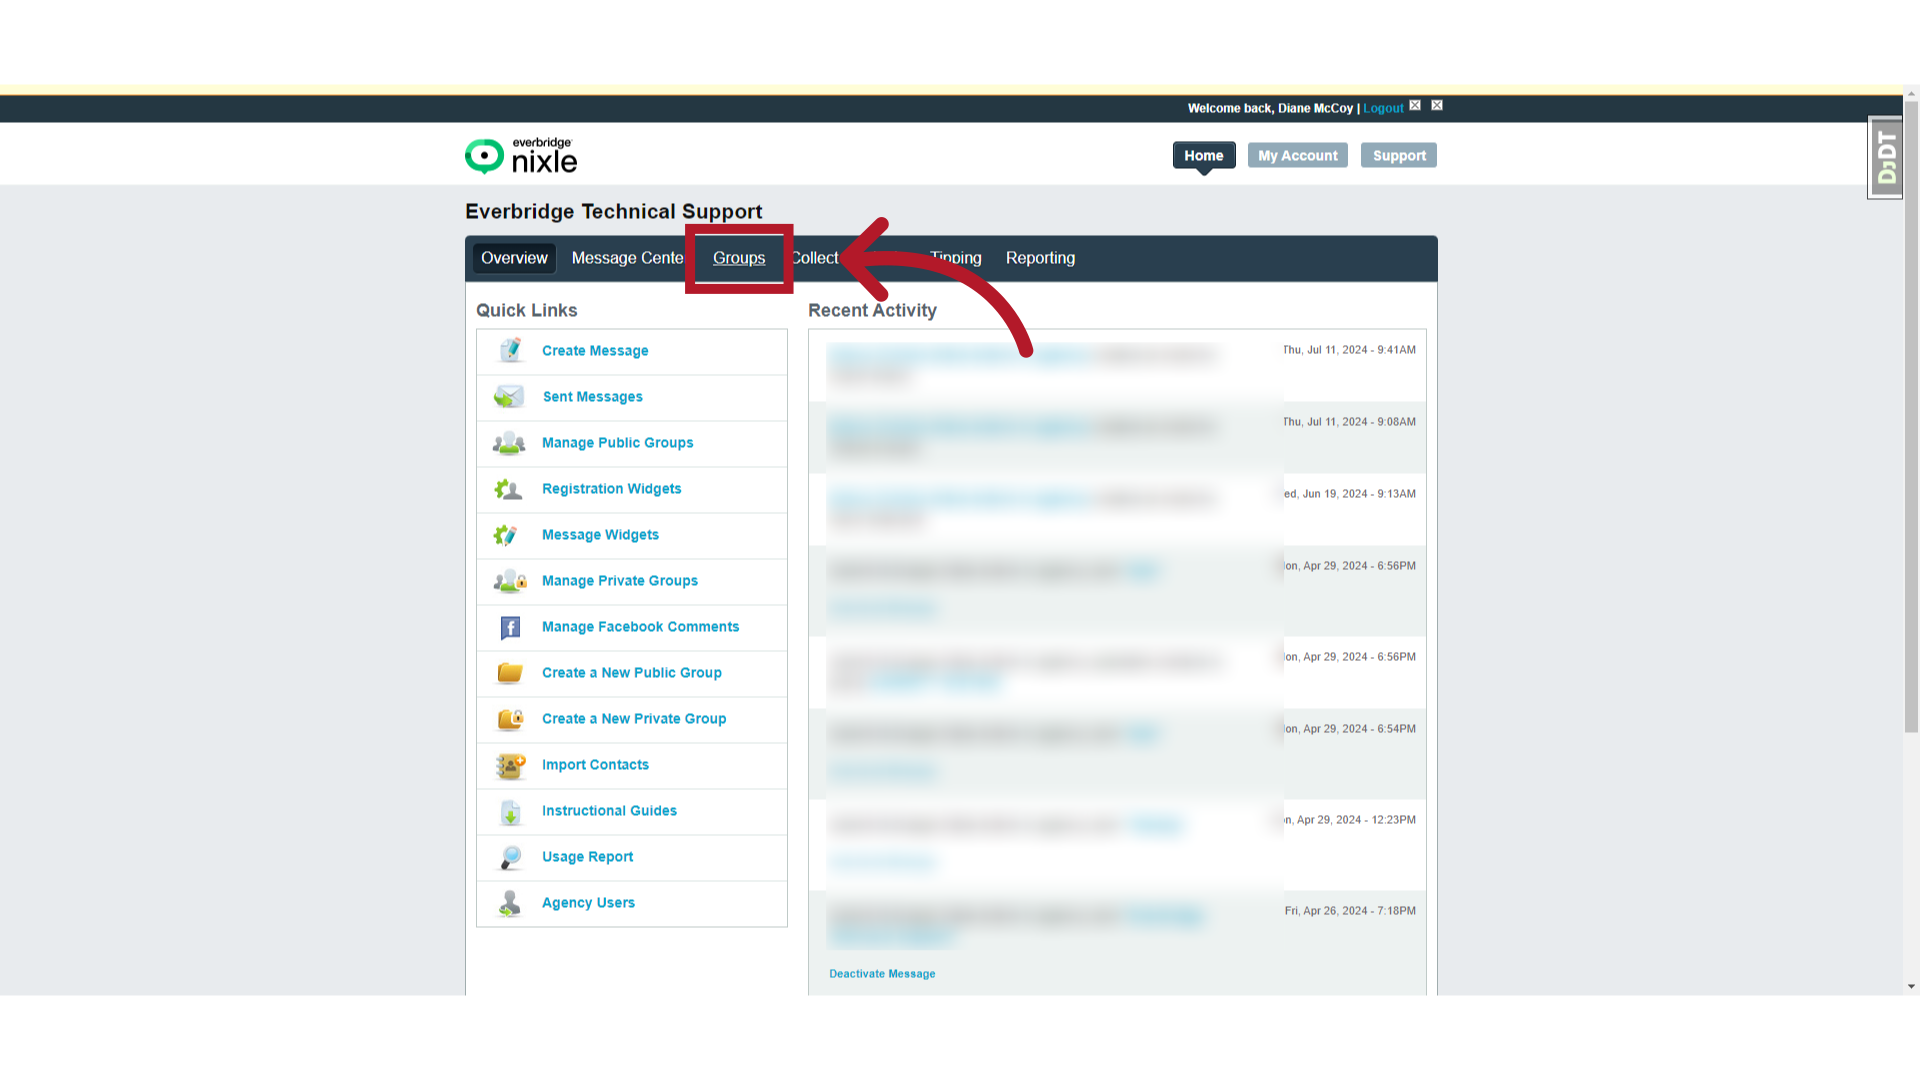Click the Create New Public Group folder icon
This screenshot has width=1920, height=1080.
[510, 672]
